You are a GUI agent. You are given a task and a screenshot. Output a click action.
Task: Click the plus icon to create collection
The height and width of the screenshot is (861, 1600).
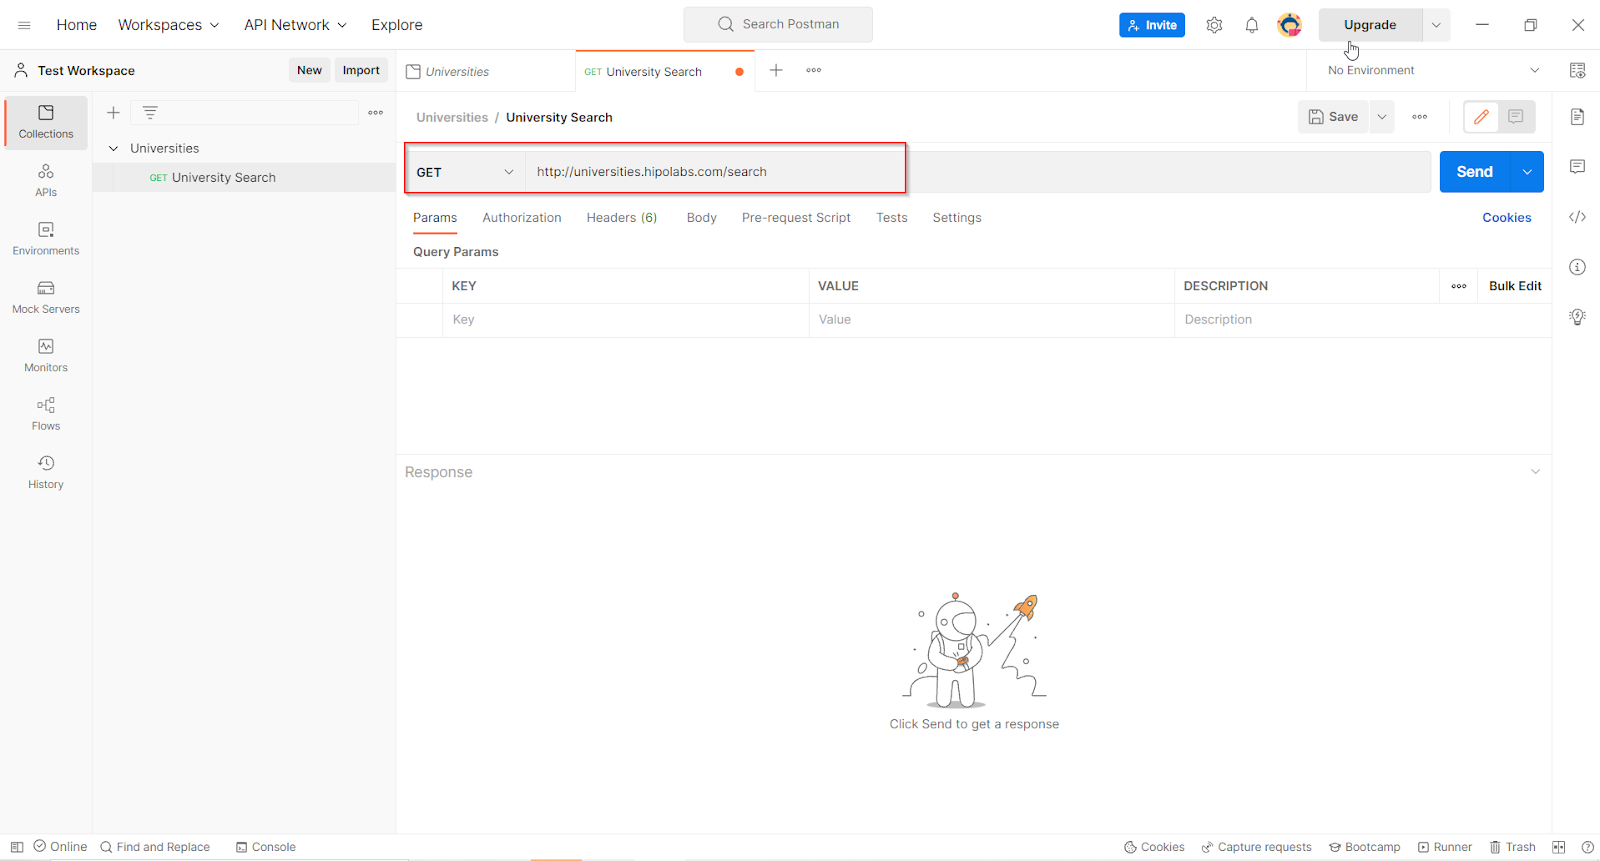[113, 113]
